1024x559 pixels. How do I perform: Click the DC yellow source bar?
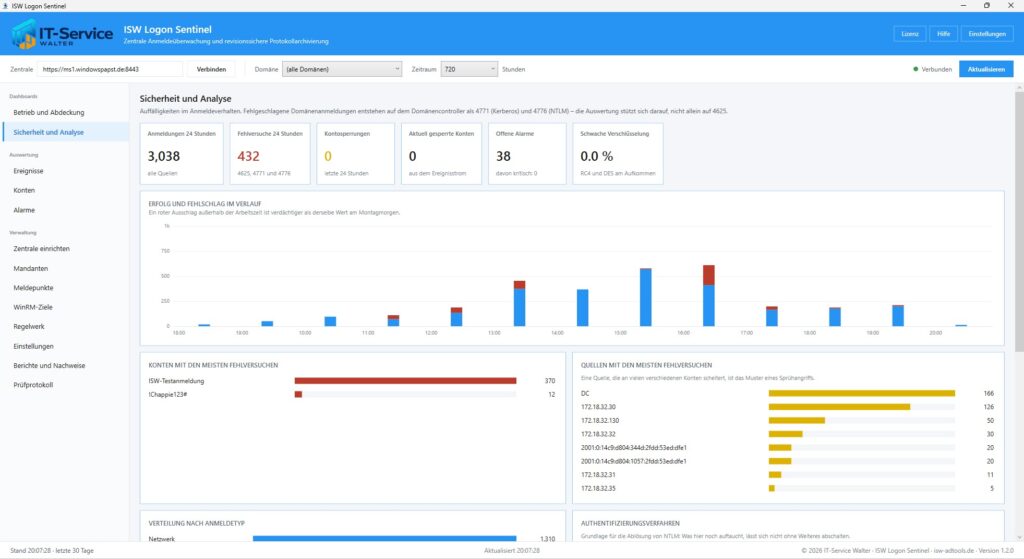pos(861,393)
